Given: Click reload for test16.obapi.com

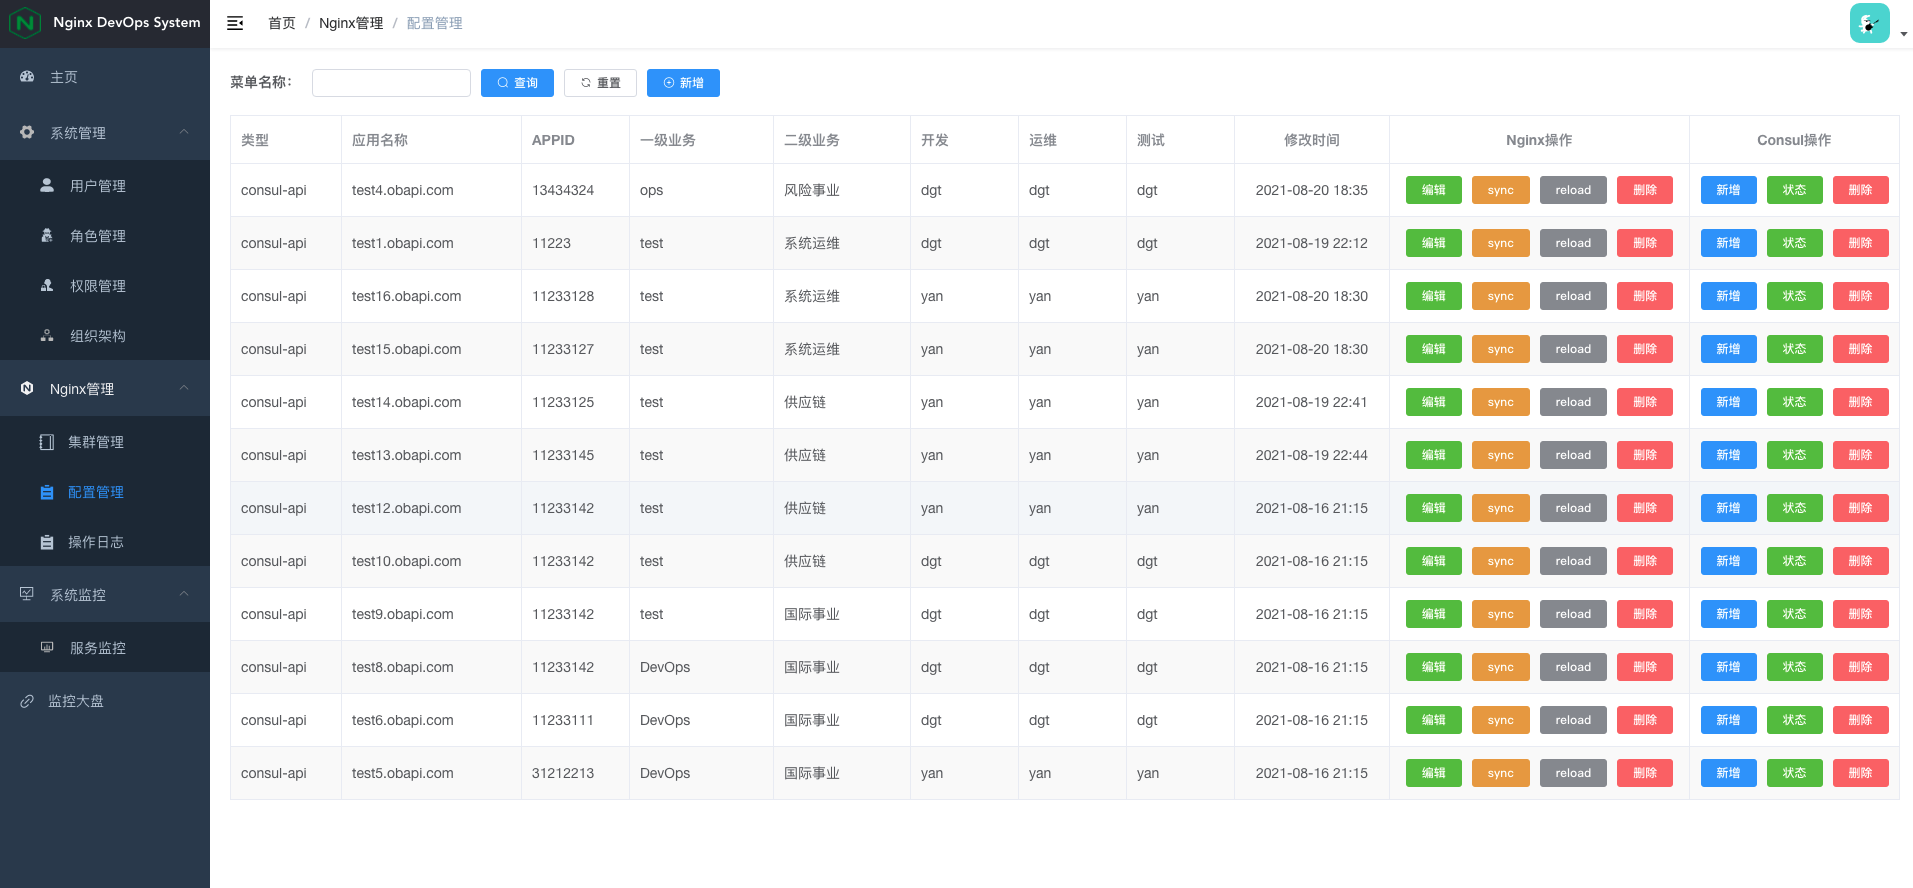Looking at the screenshot, I should [x=1573, y=296].
